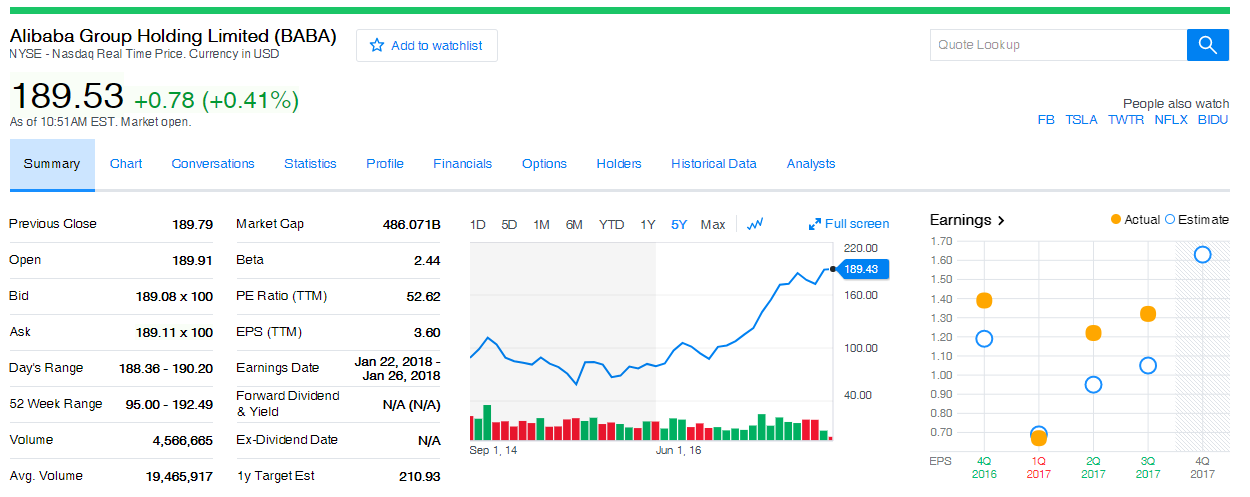Select the 1D chart range
The width and height of the screenshot is (1250, 497).
[478, 224]
